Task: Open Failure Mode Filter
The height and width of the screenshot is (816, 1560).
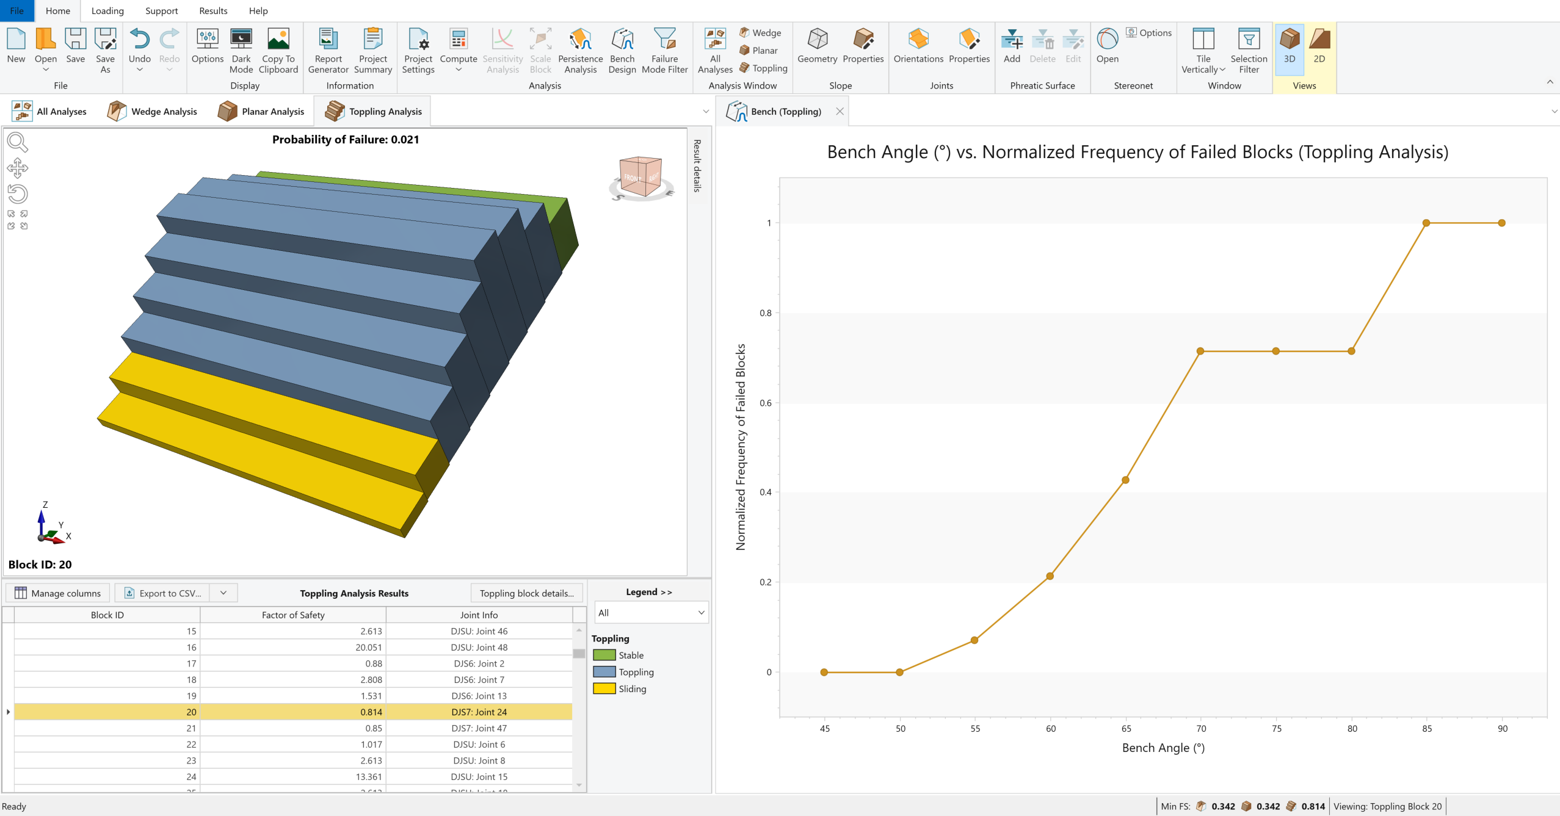Action: click(x=665, y=51)
